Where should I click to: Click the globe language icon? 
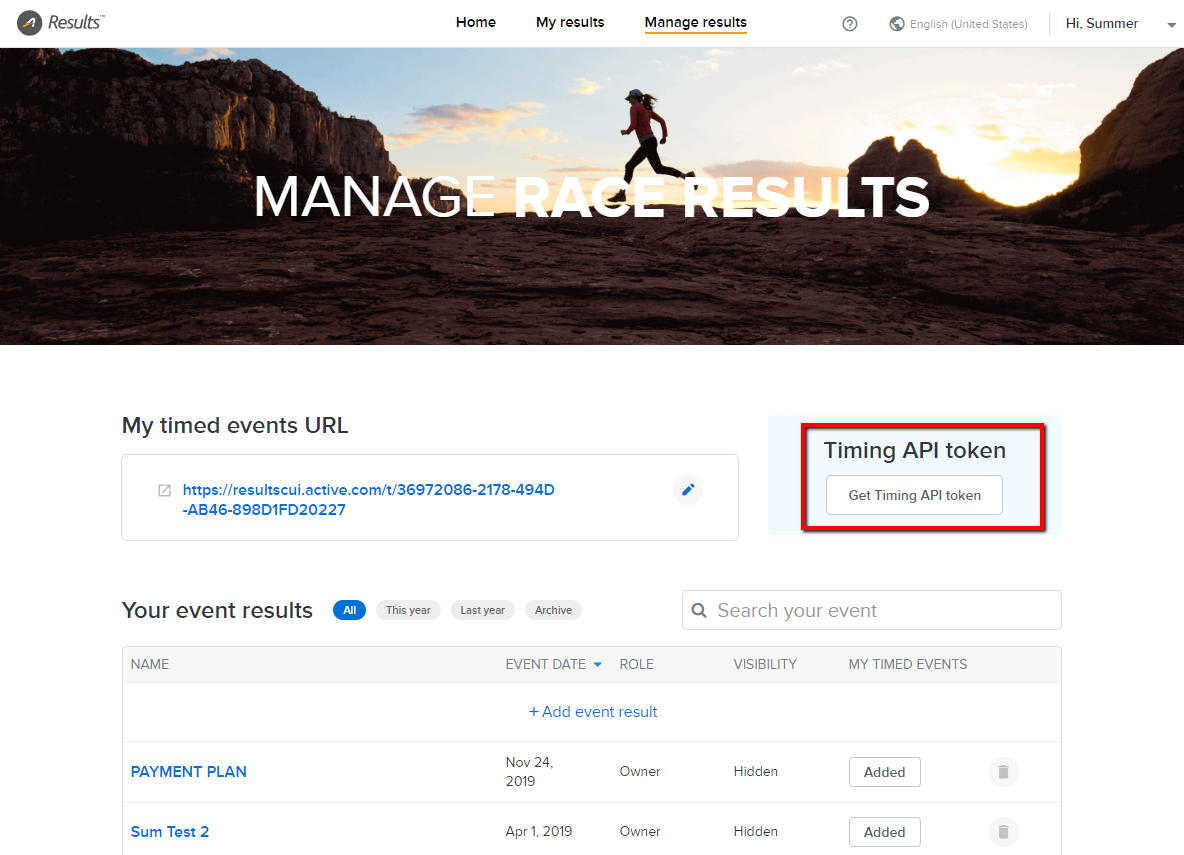click(x=897, y=24)
